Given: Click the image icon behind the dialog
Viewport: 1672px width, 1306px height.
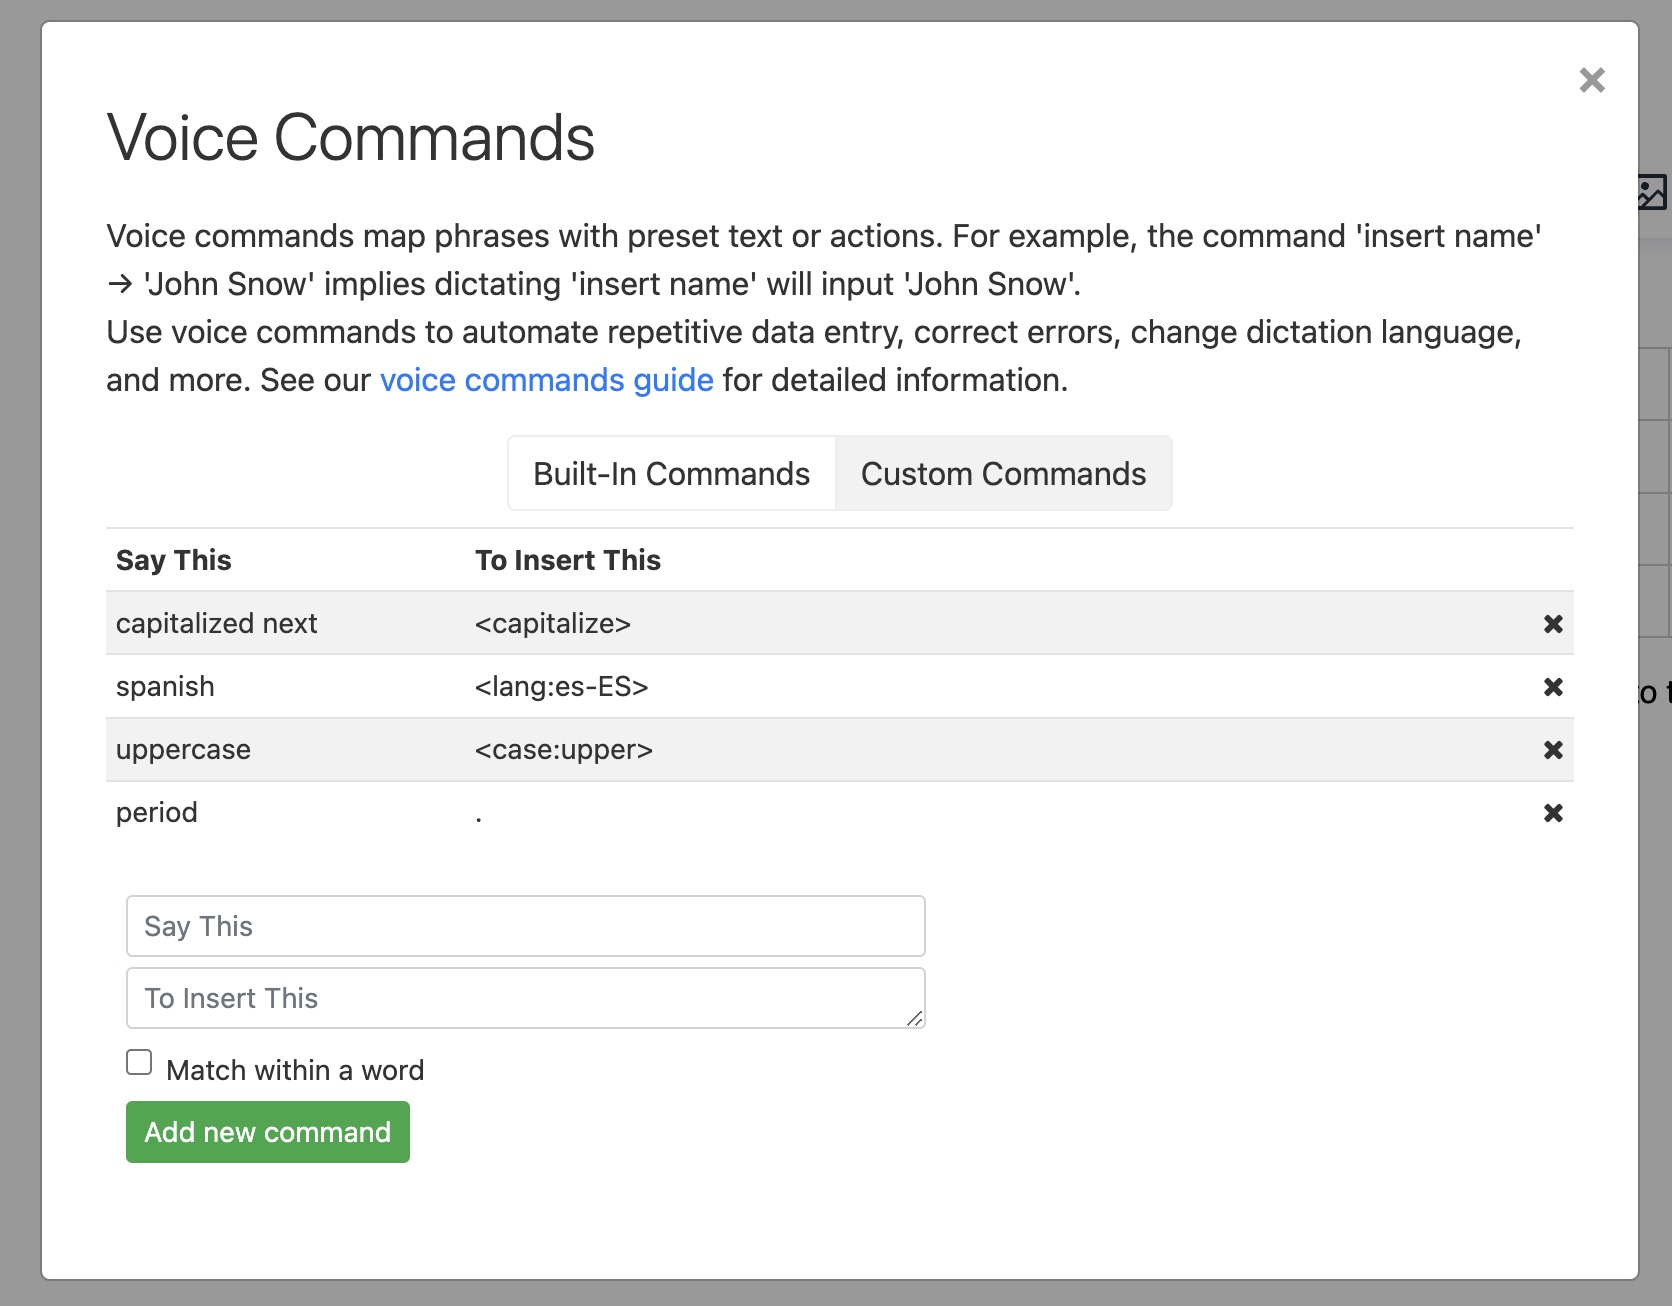Looking at the screenshot, I should (1653, 192).
